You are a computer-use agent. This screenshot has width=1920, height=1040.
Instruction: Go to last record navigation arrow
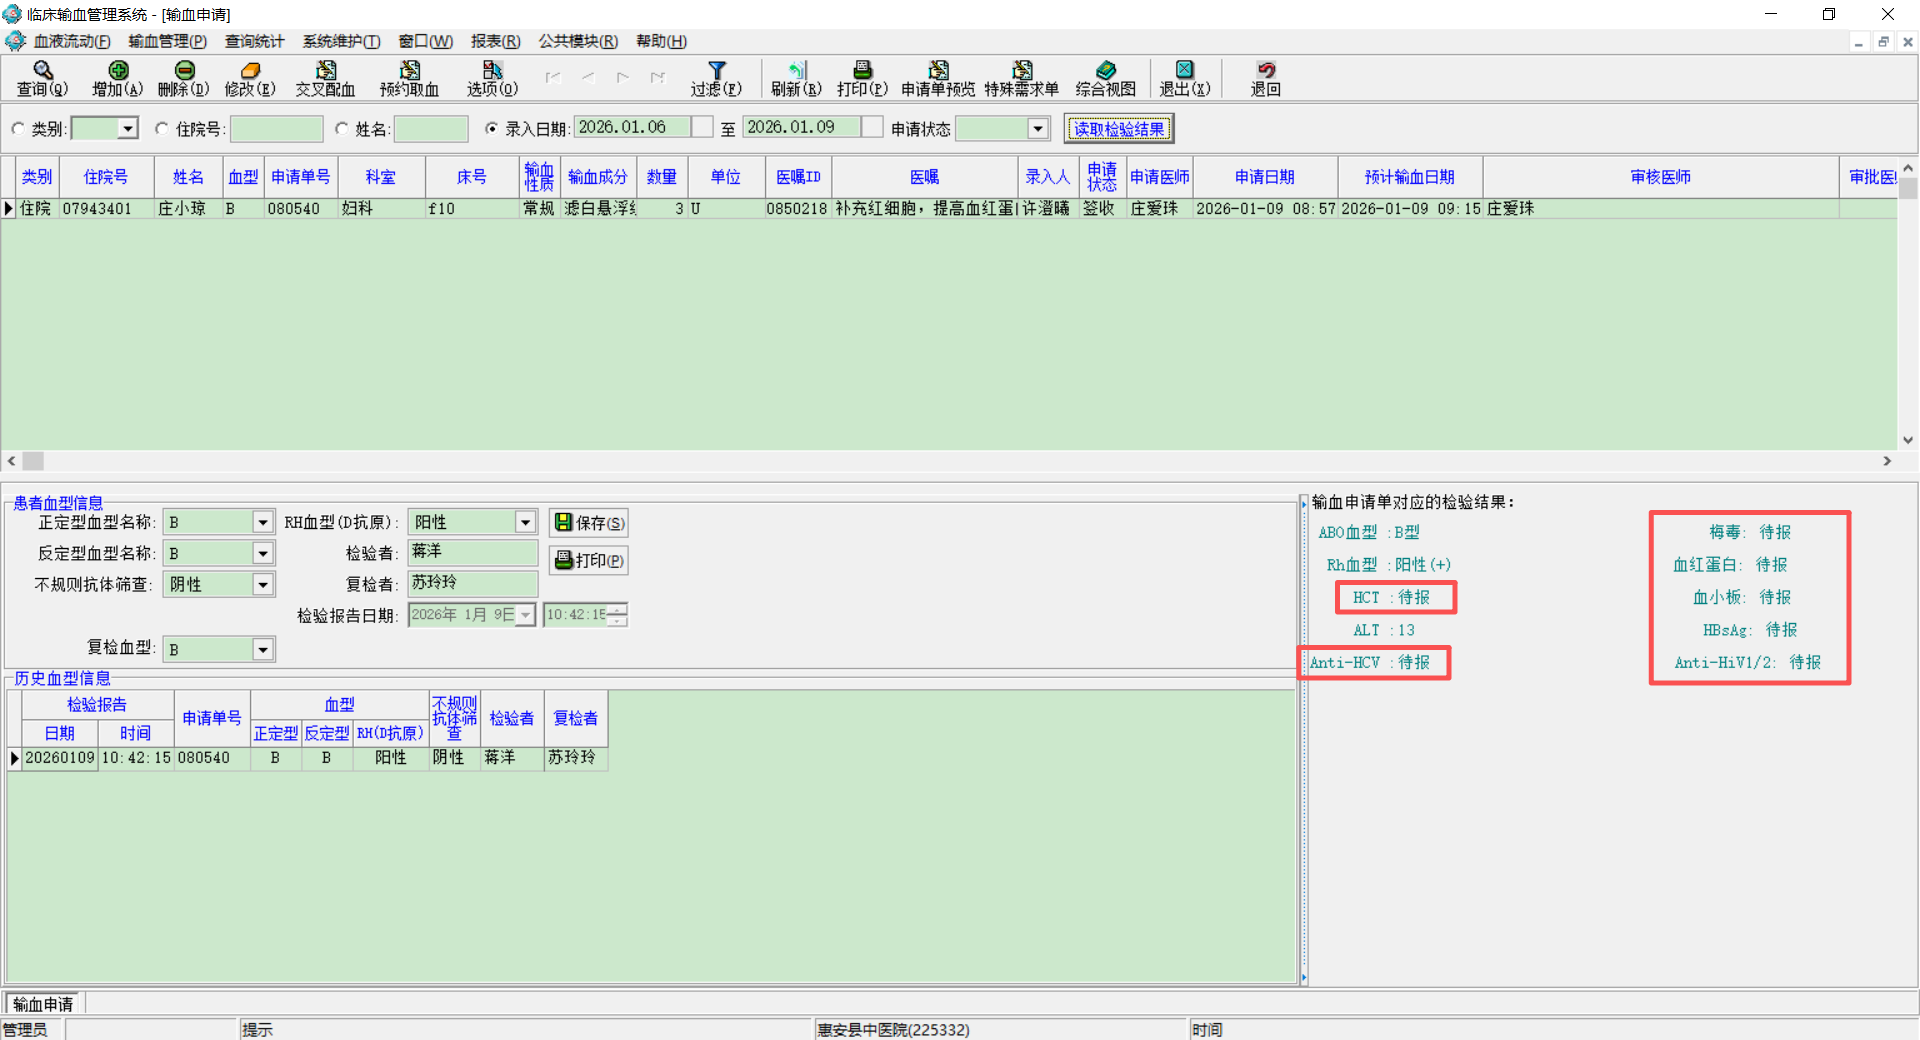(x=658, y=77)
